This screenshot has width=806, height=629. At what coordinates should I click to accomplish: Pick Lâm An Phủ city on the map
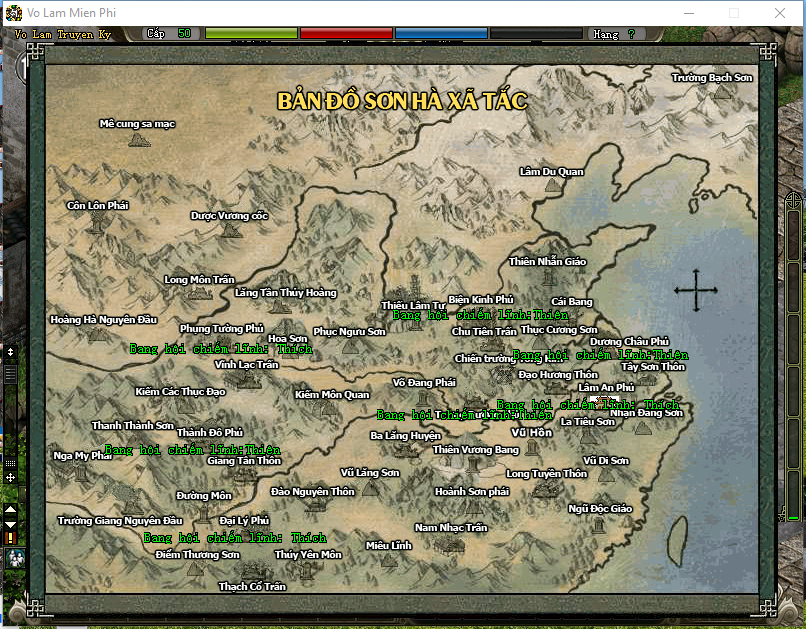coord(605,388)
